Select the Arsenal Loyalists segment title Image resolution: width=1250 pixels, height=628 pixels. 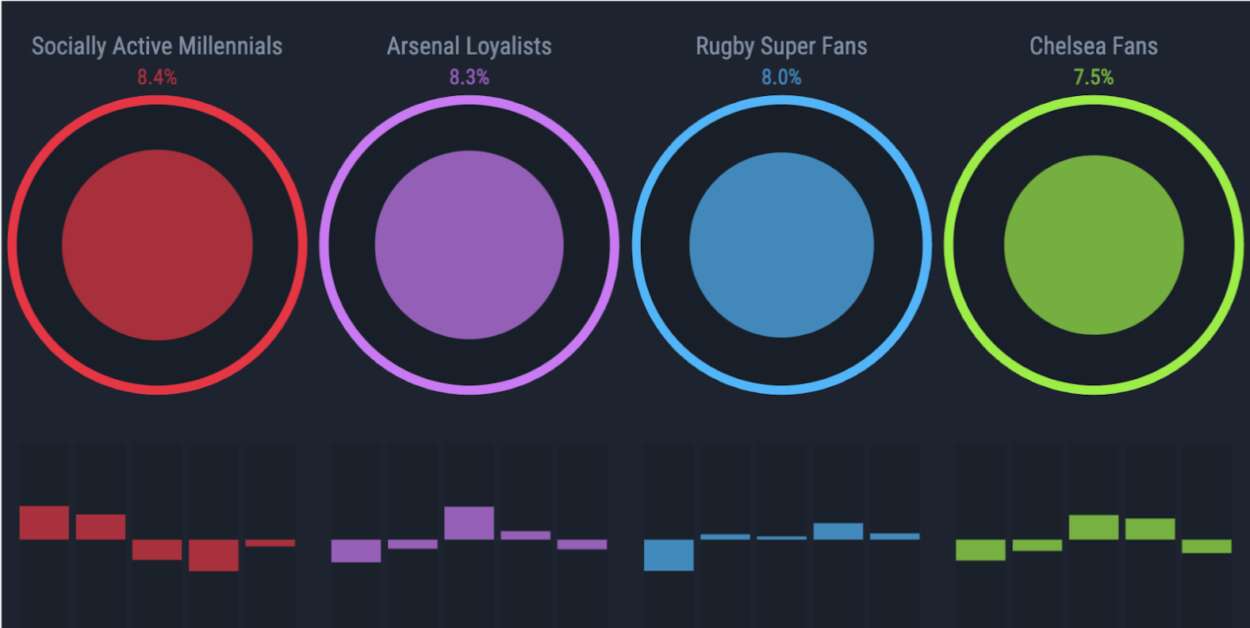click(x=469, y=46)
